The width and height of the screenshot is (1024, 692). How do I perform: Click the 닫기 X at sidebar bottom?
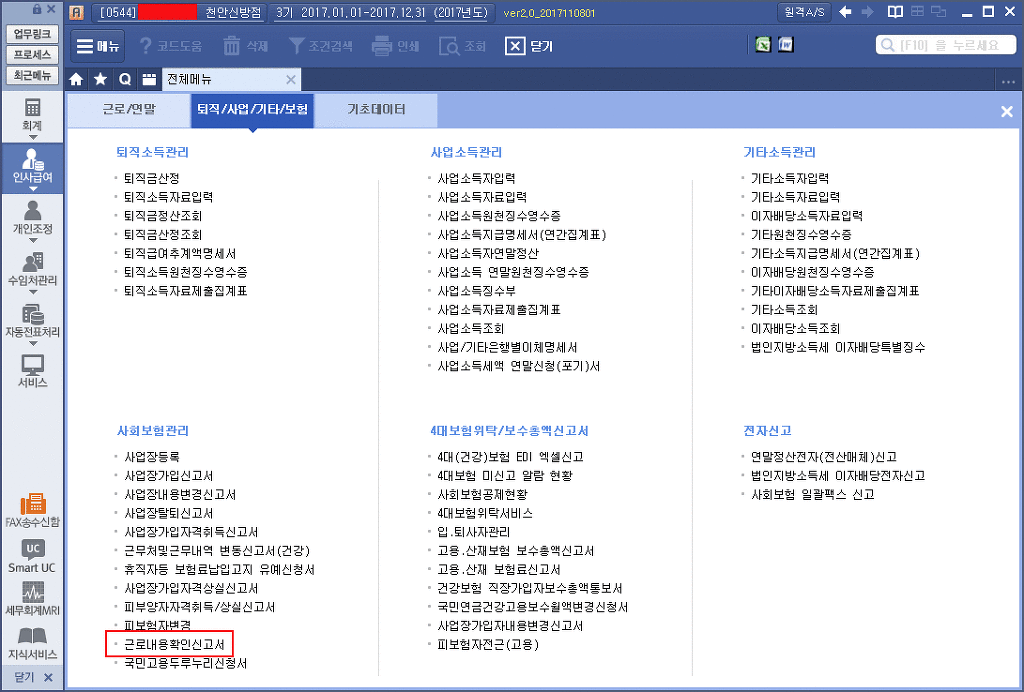click(x=32, y=678)
